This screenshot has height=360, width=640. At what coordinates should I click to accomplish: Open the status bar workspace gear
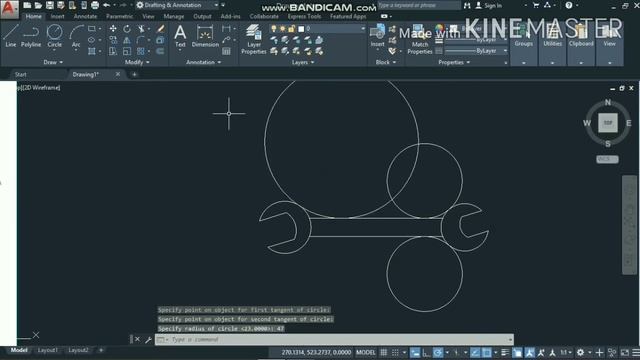click(580, 352)
